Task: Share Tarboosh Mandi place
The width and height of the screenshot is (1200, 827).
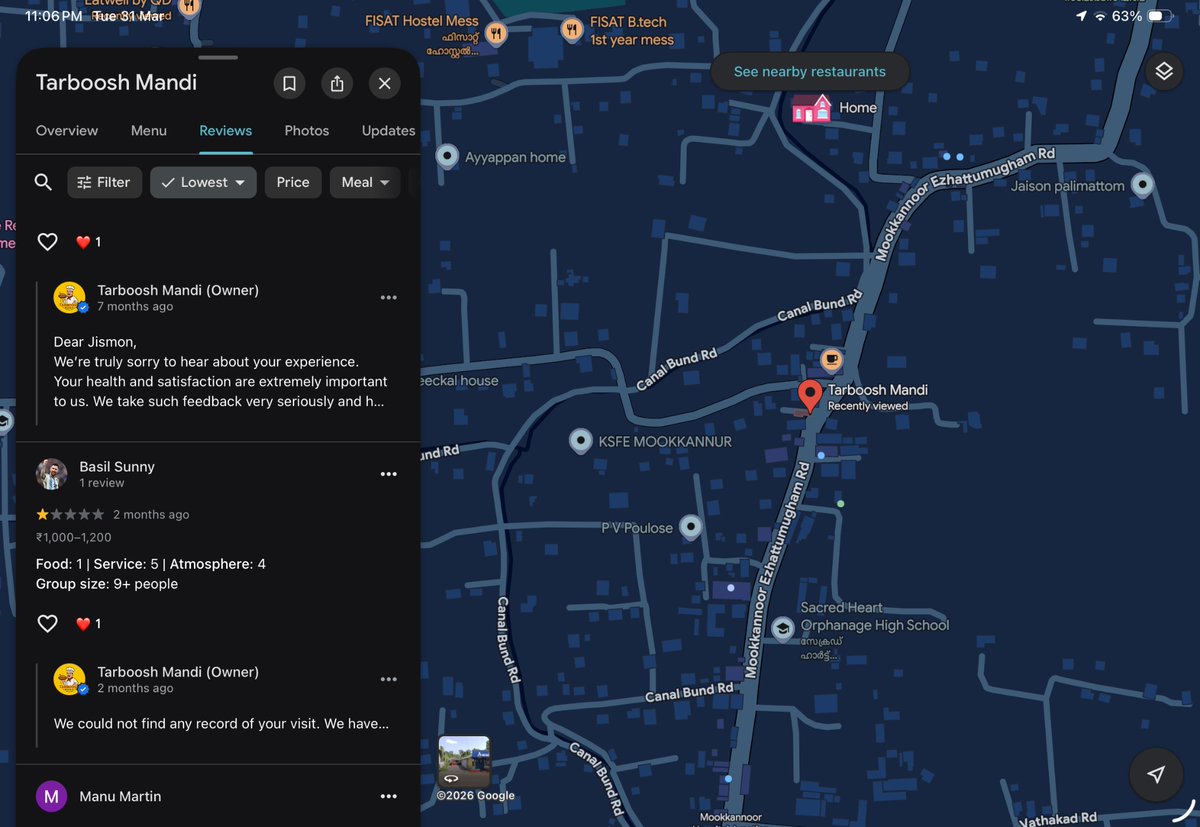Action: [337, 83]
